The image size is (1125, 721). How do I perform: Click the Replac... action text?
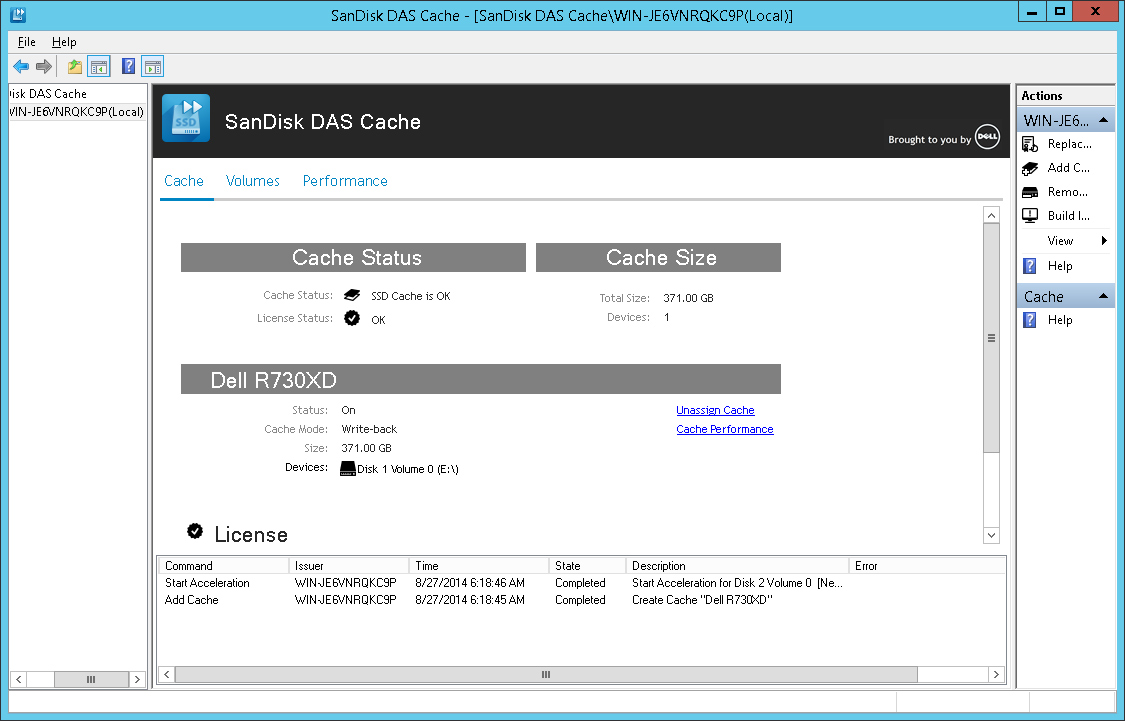coord(1070,144)
